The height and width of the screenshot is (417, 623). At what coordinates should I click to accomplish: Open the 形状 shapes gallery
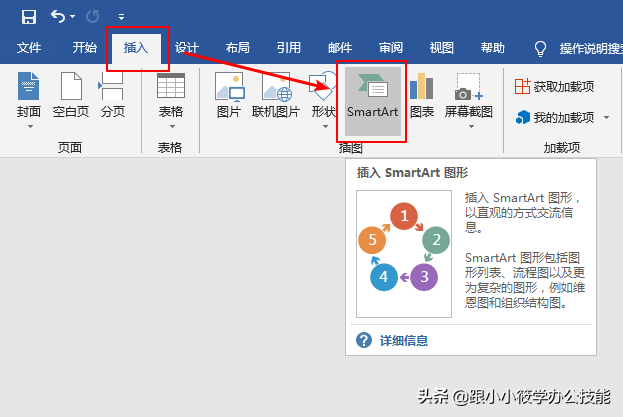click(x=323, y=95)
